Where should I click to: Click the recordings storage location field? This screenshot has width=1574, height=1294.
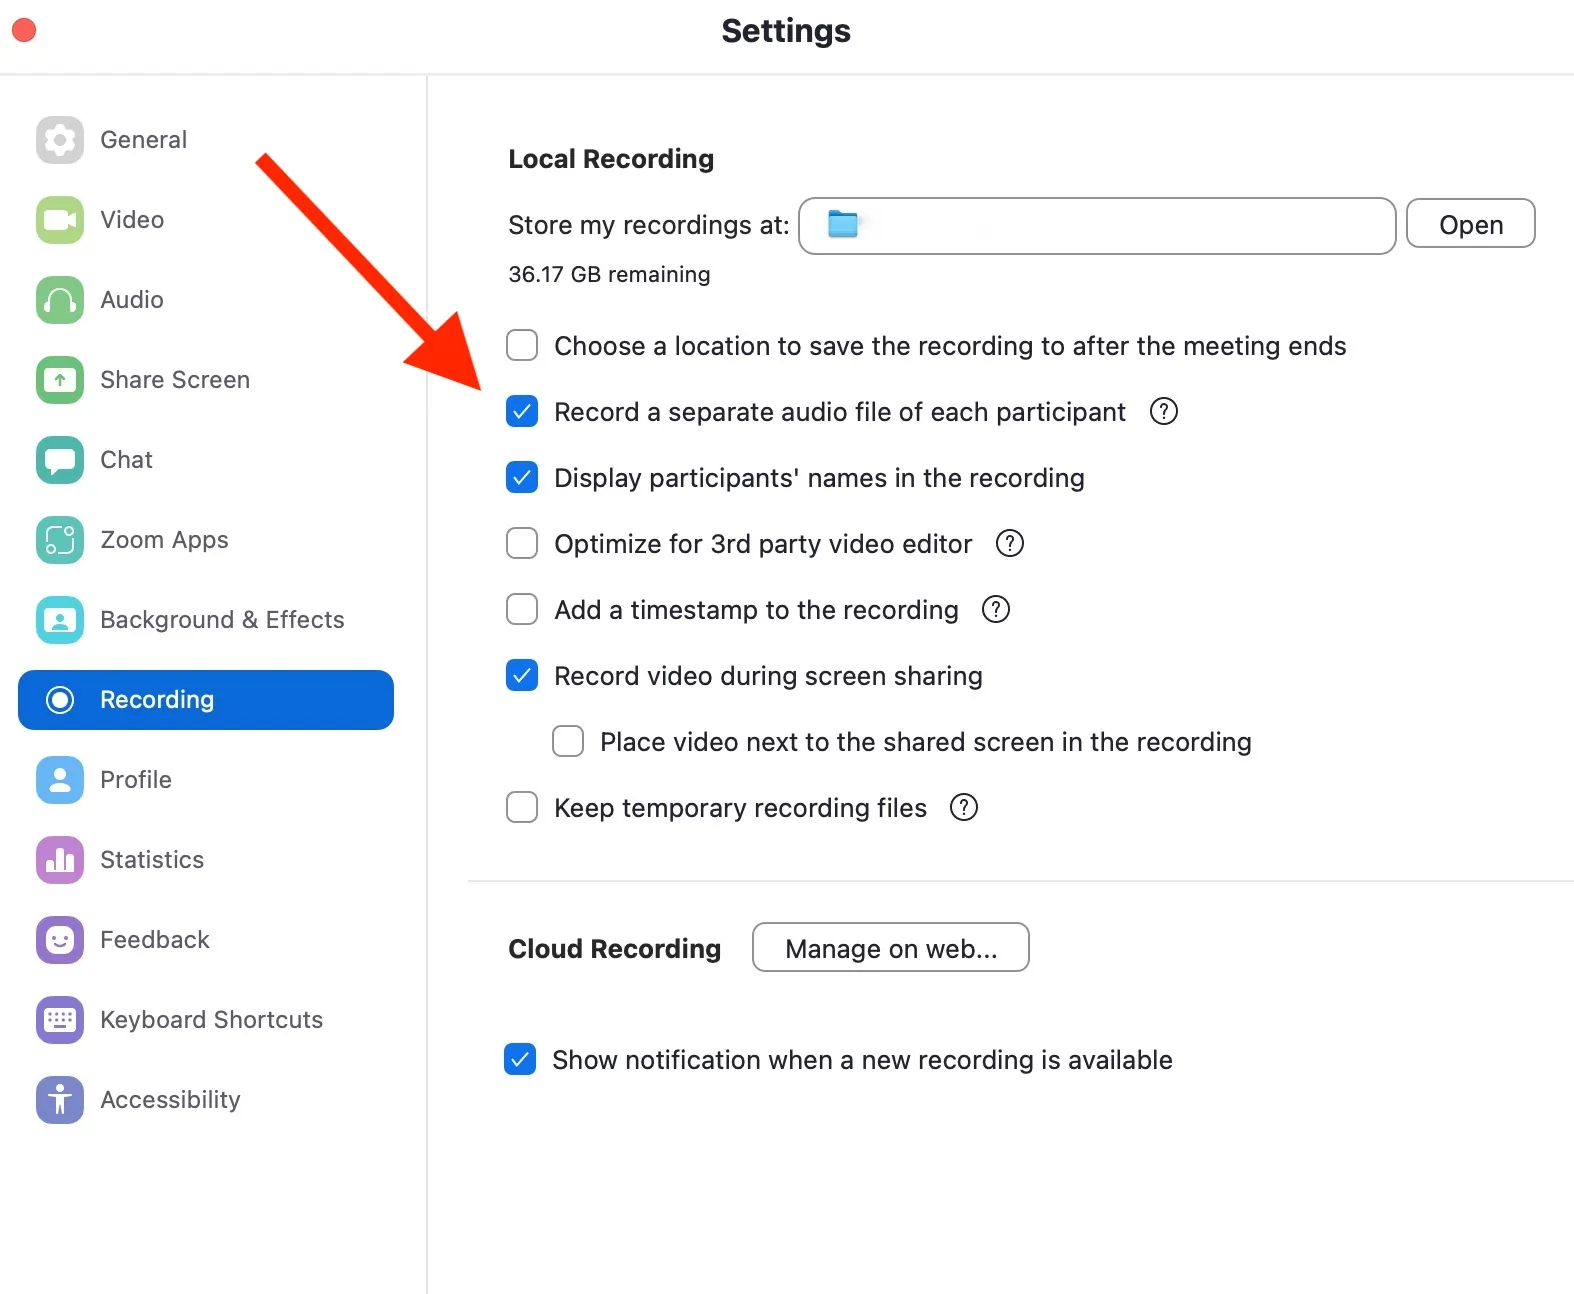click(x=1096, y=226)
